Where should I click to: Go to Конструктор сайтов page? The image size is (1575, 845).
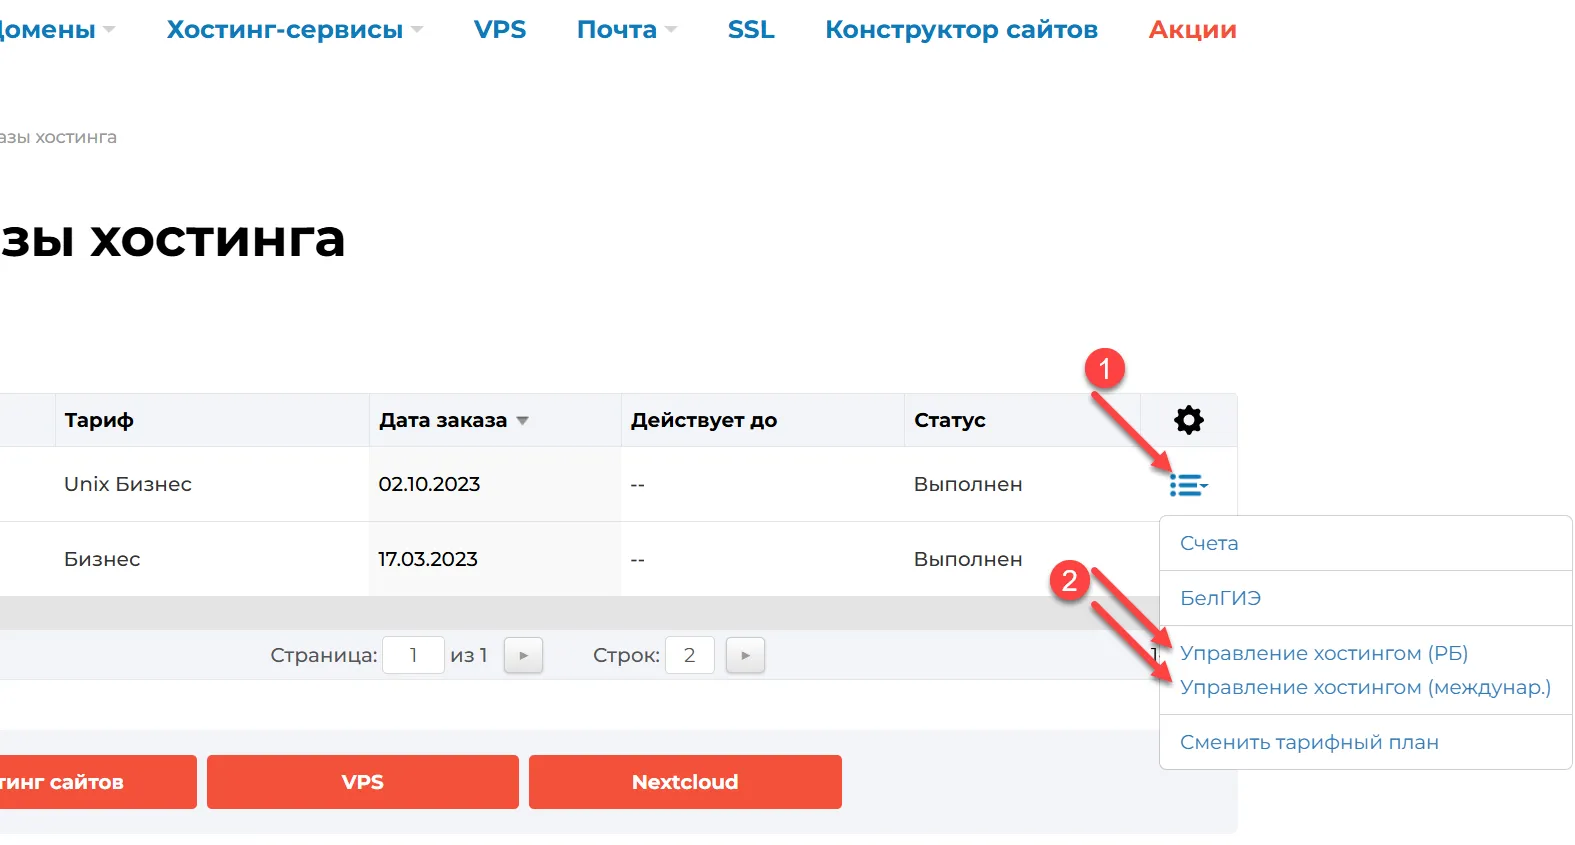961,30
